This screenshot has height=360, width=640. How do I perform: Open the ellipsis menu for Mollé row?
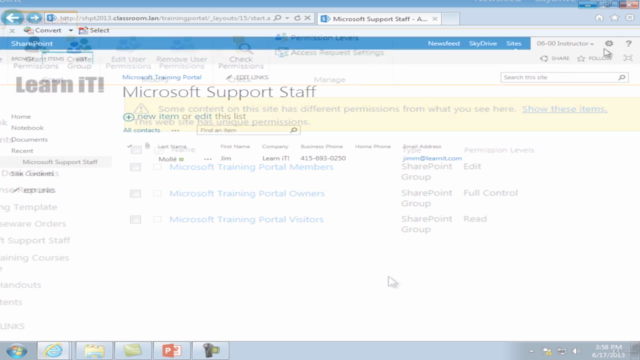coord(208,159)
